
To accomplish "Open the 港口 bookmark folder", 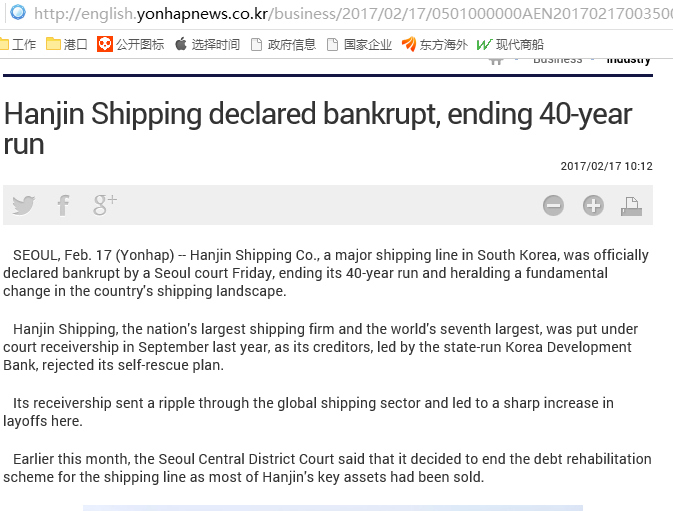I will coord(69,44).
